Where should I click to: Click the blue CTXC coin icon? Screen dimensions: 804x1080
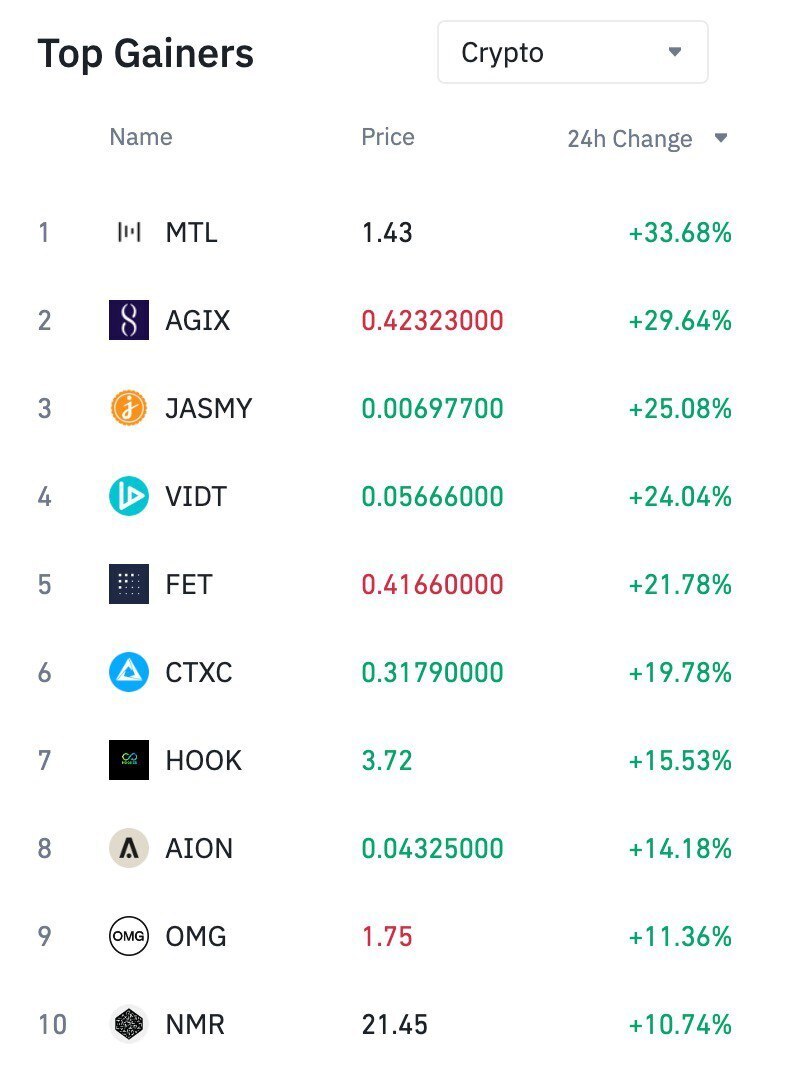(129, 673)
